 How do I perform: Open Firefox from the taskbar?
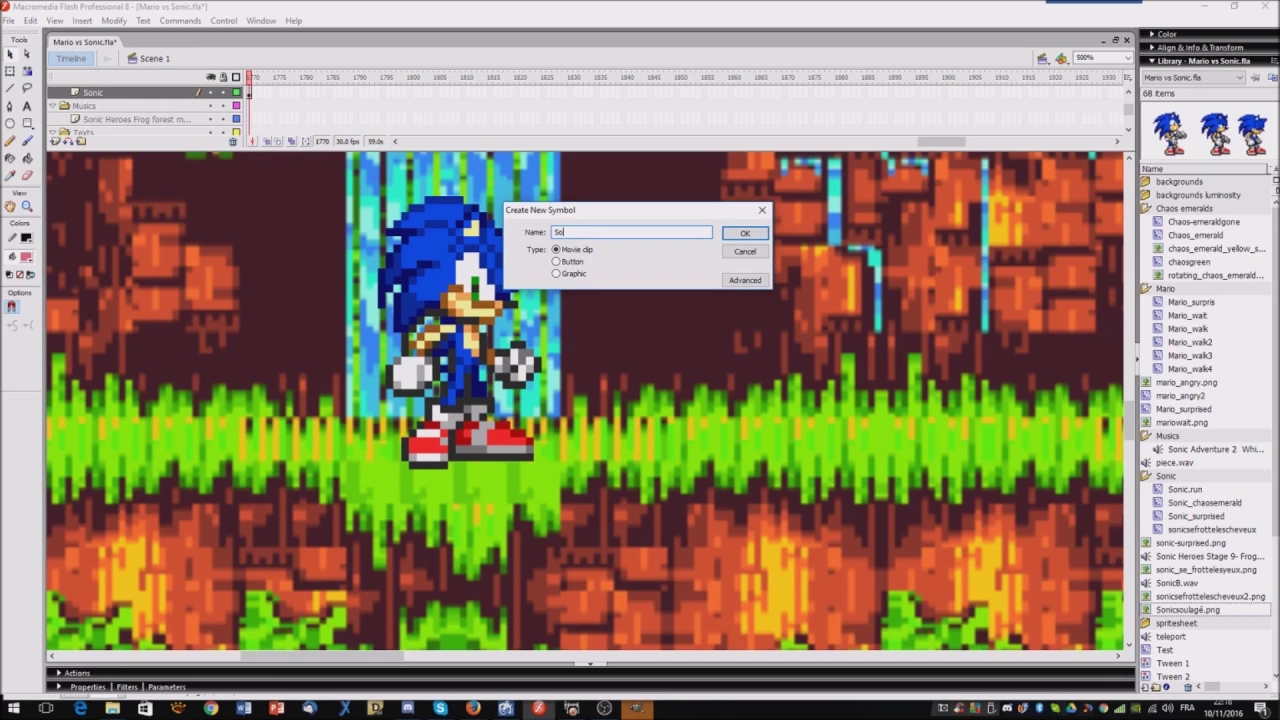(x=473, y=708)
